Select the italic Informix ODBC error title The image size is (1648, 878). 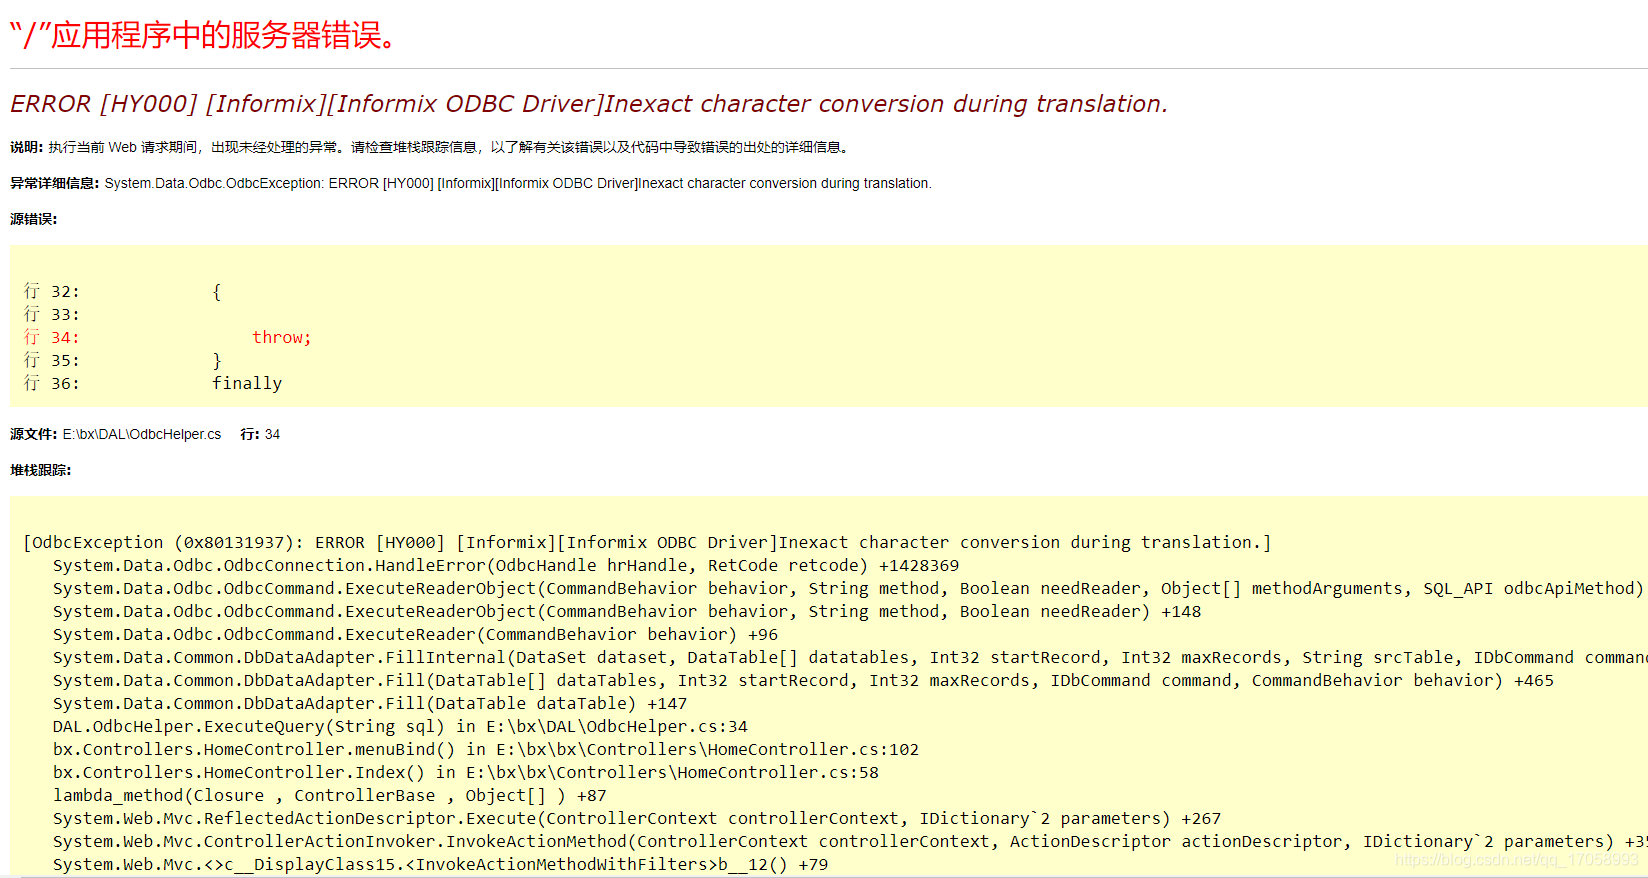tap(589, 104)
